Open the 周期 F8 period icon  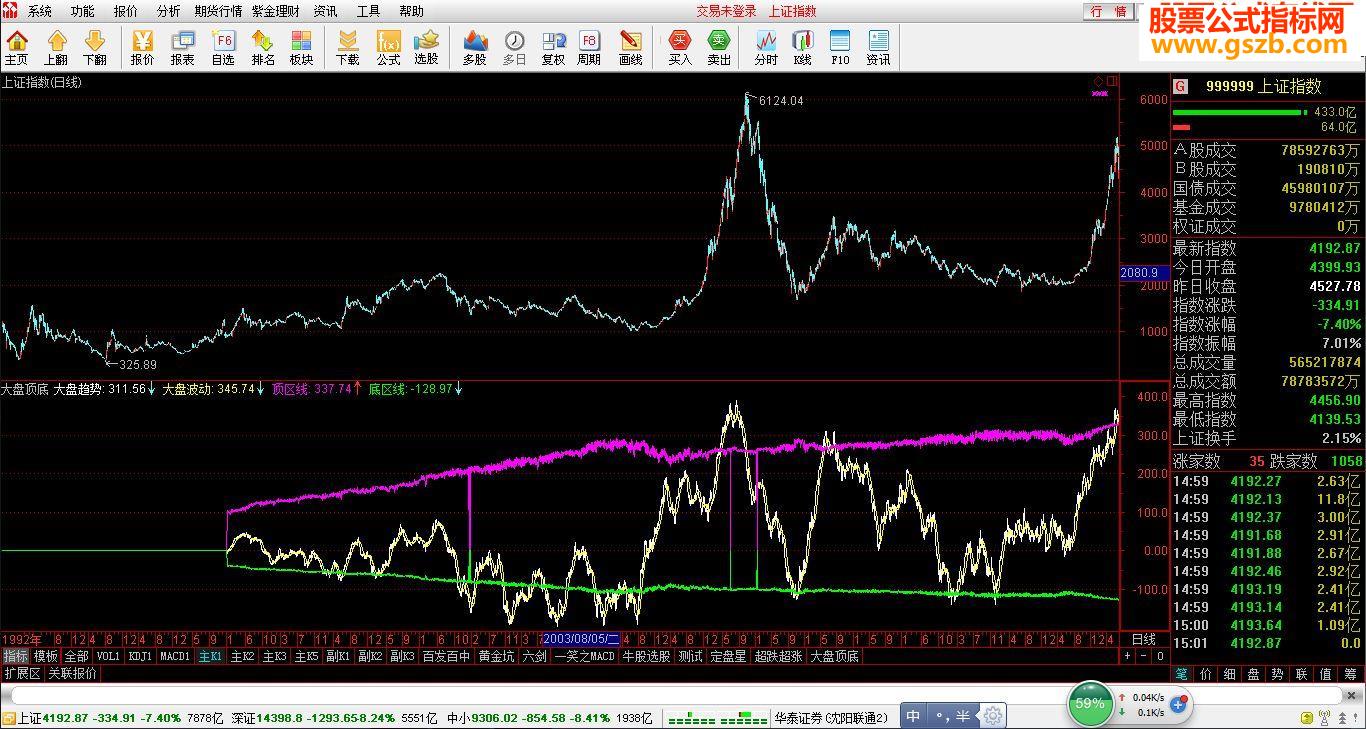(x=589, y=47)
